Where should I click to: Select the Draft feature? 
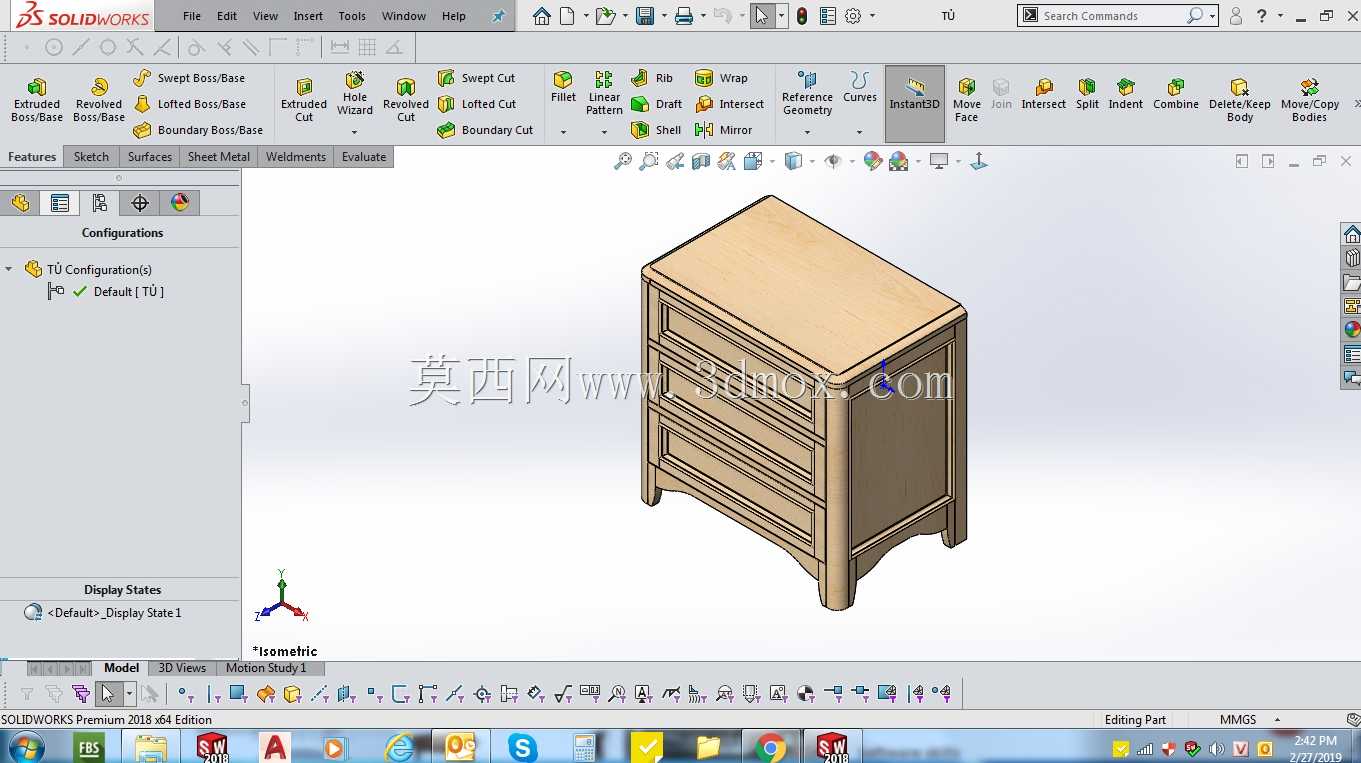pyautogui.click(x=657, y=104)
